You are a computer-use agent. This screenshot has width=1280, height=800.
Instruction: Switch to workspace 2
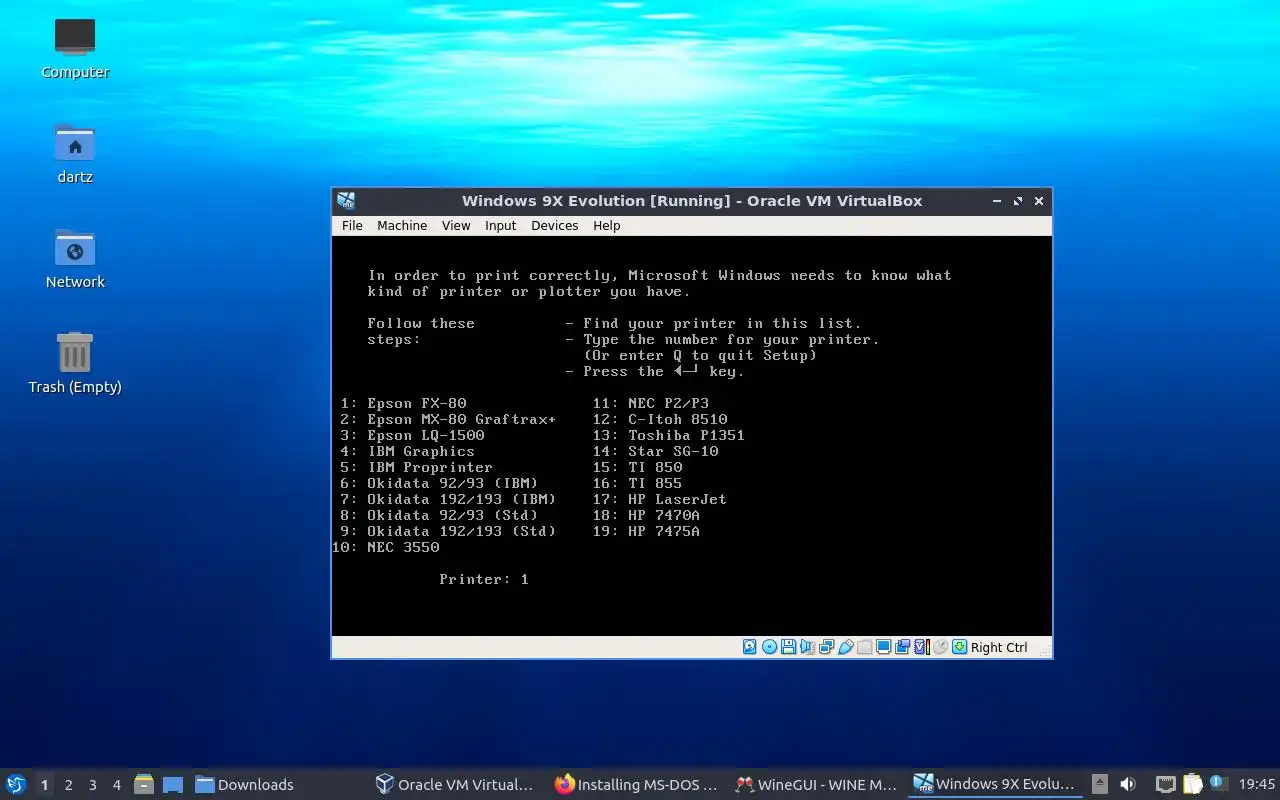68,785
